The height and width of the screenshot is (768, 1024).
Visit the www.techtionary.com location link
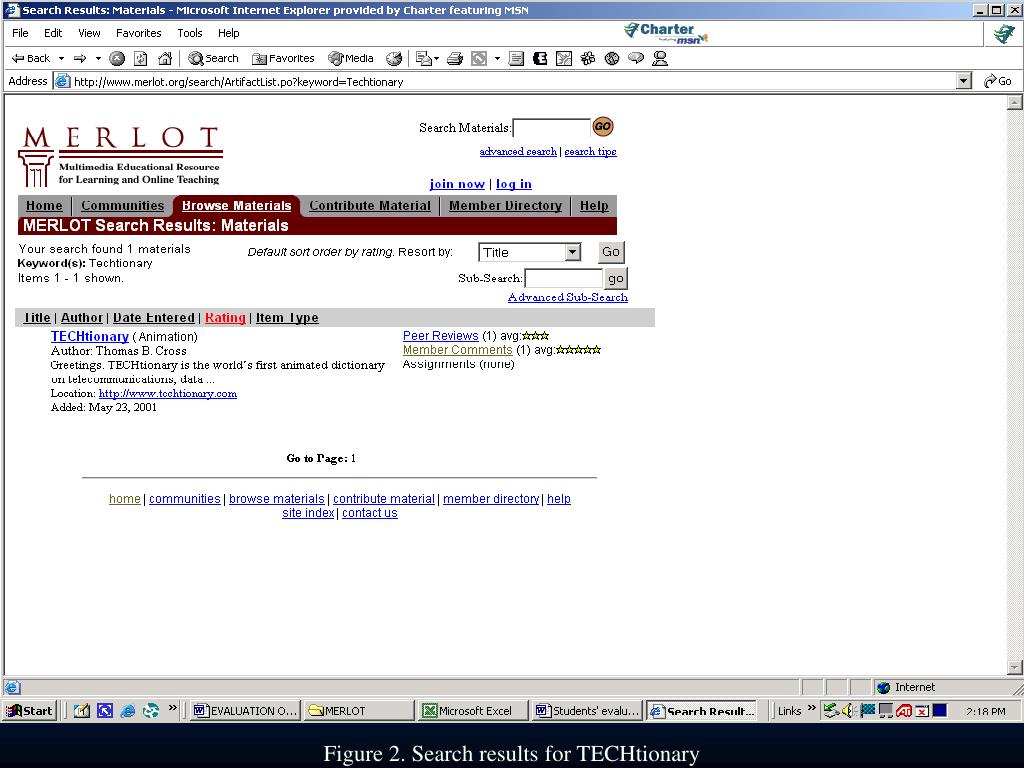click(168, 393)
